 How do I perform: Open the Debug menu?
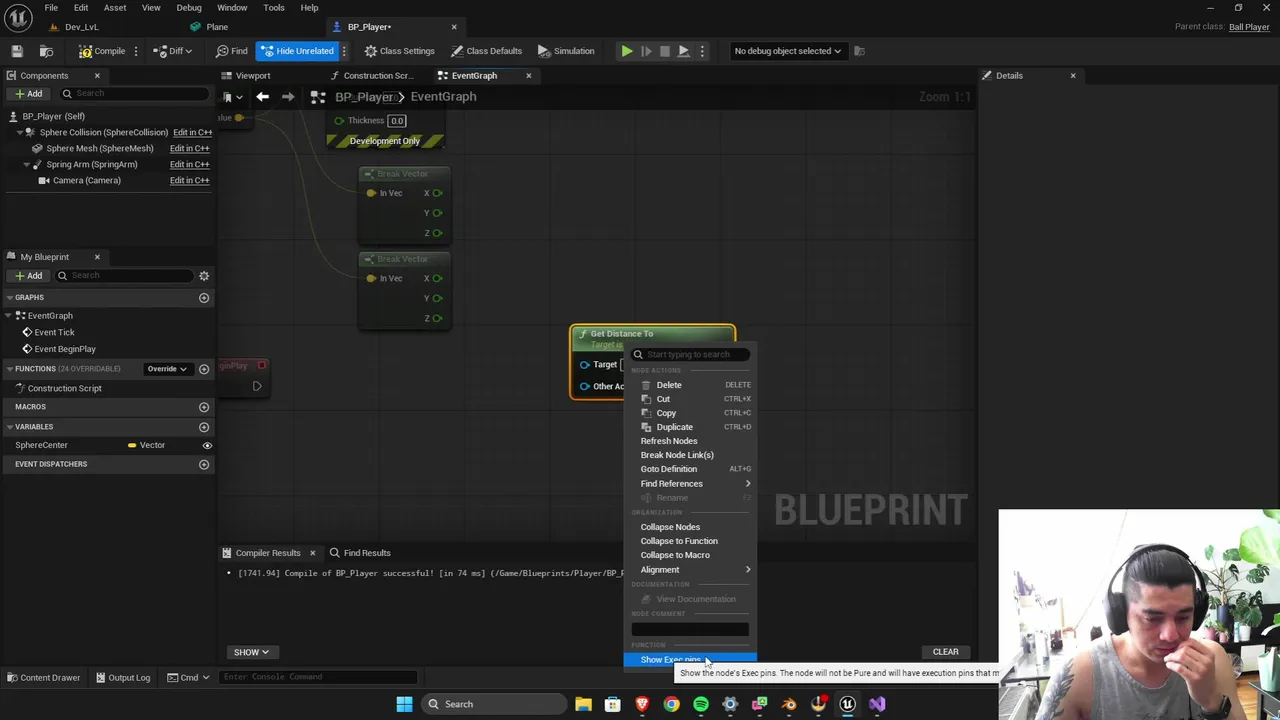tap(189, 7)
